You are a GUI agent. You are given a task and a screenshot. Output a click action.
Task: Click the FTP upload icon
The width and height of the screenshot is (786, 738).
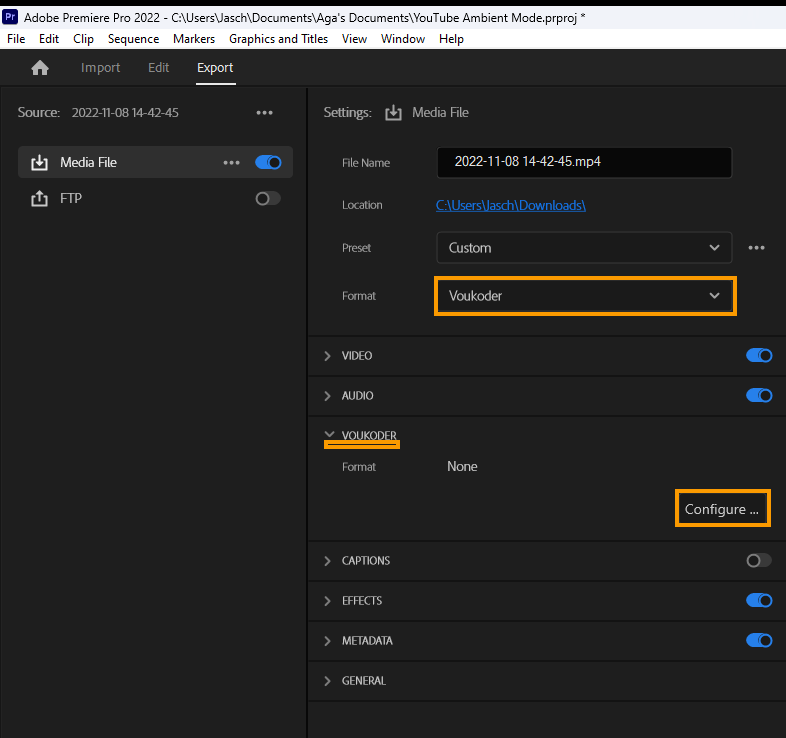pyautogui.click(x=39, y=199)
